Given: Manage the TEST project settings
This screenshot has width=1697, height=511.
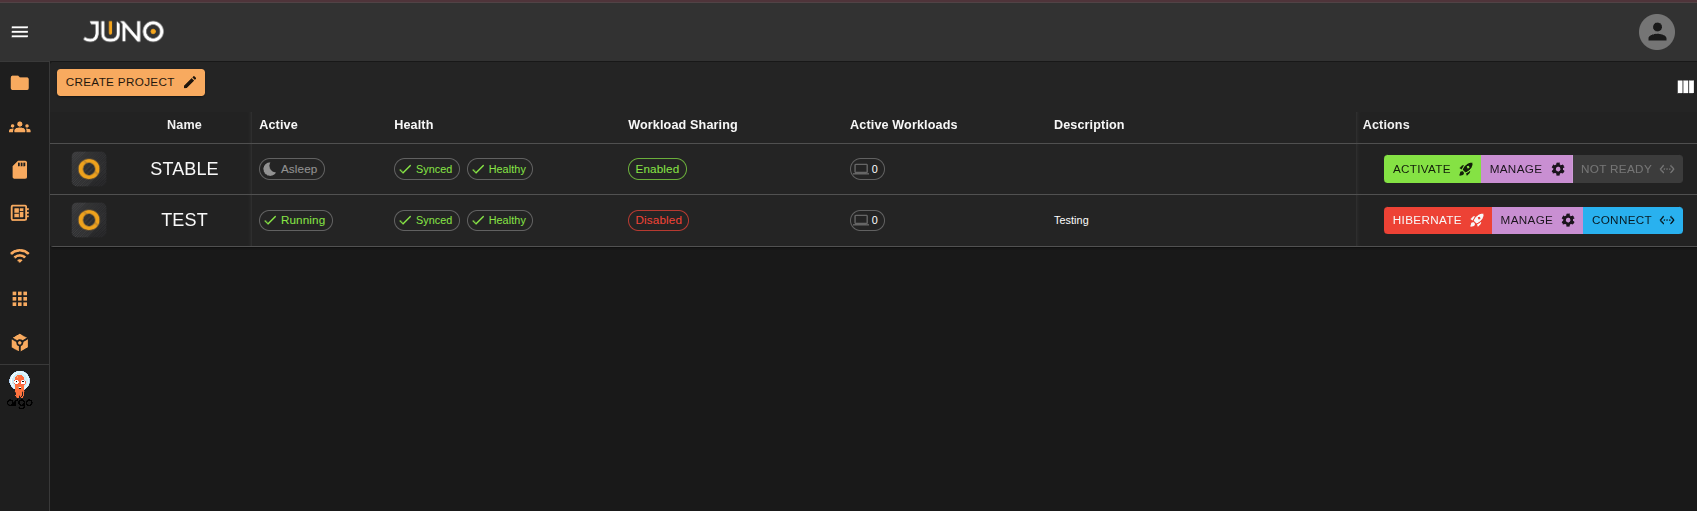Looking at the screenshot, I should click(1537, 220).
